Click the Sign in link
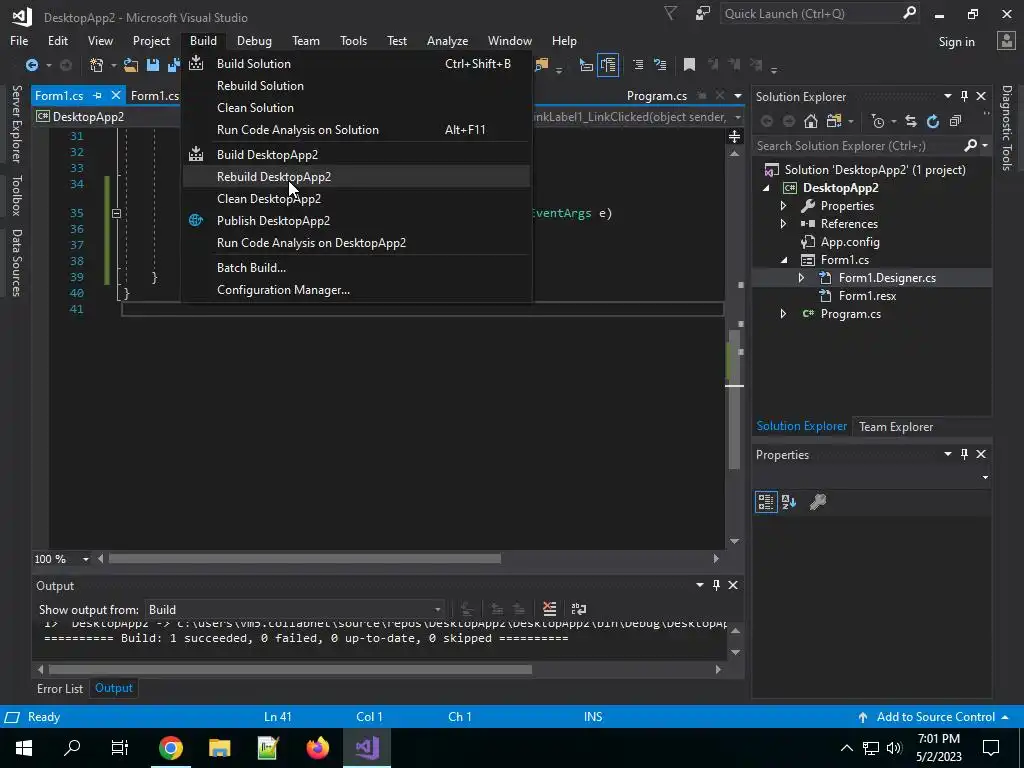This screenshot has width=1024, height=768. point(956,42)
